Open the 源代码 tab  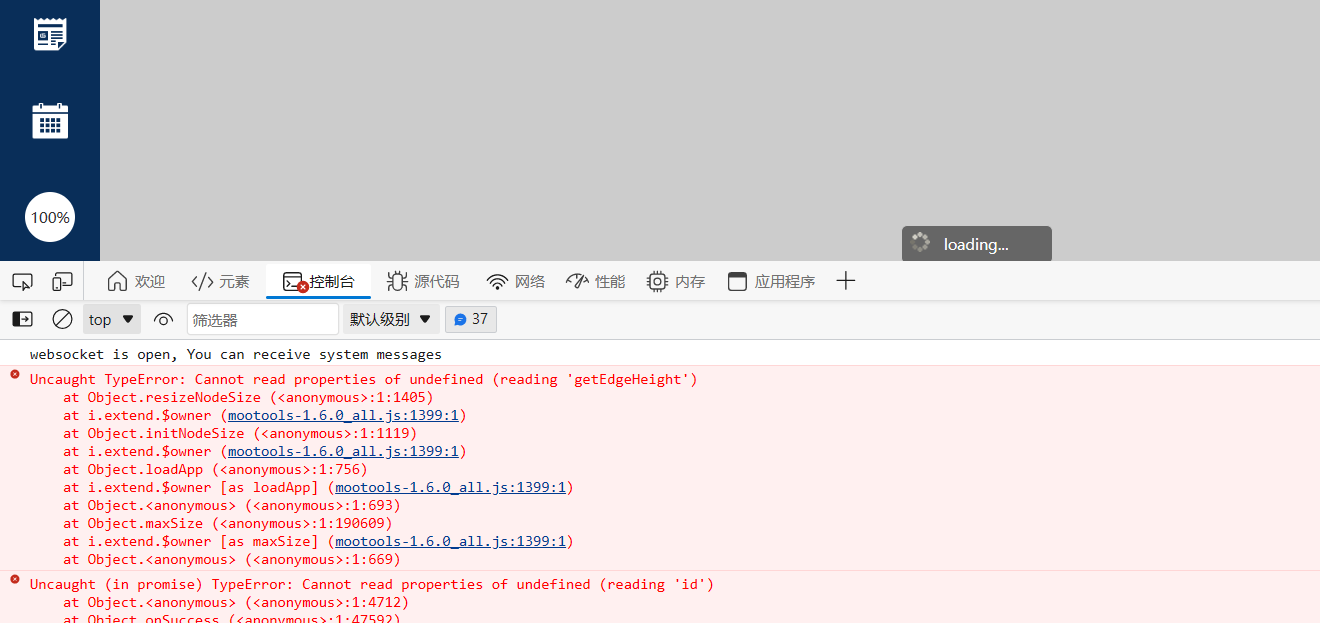pyautogui.click(x=423, y=282)
